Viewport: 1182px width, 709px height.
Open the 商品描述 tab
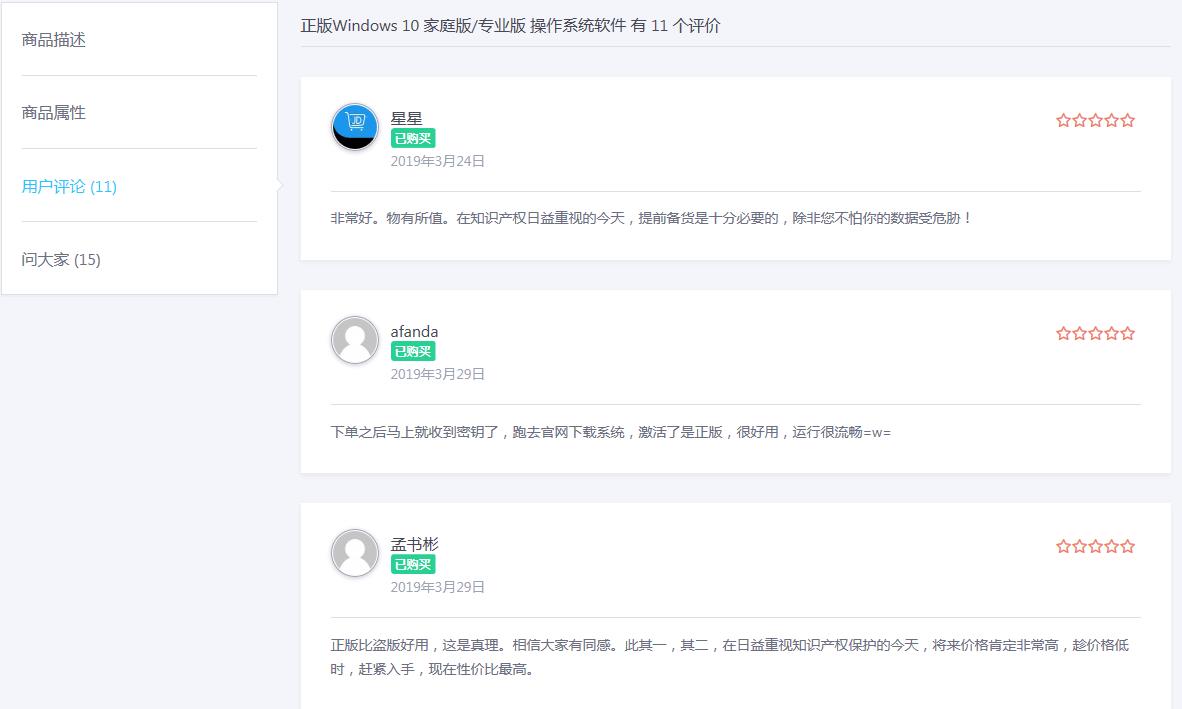(54, 40)
